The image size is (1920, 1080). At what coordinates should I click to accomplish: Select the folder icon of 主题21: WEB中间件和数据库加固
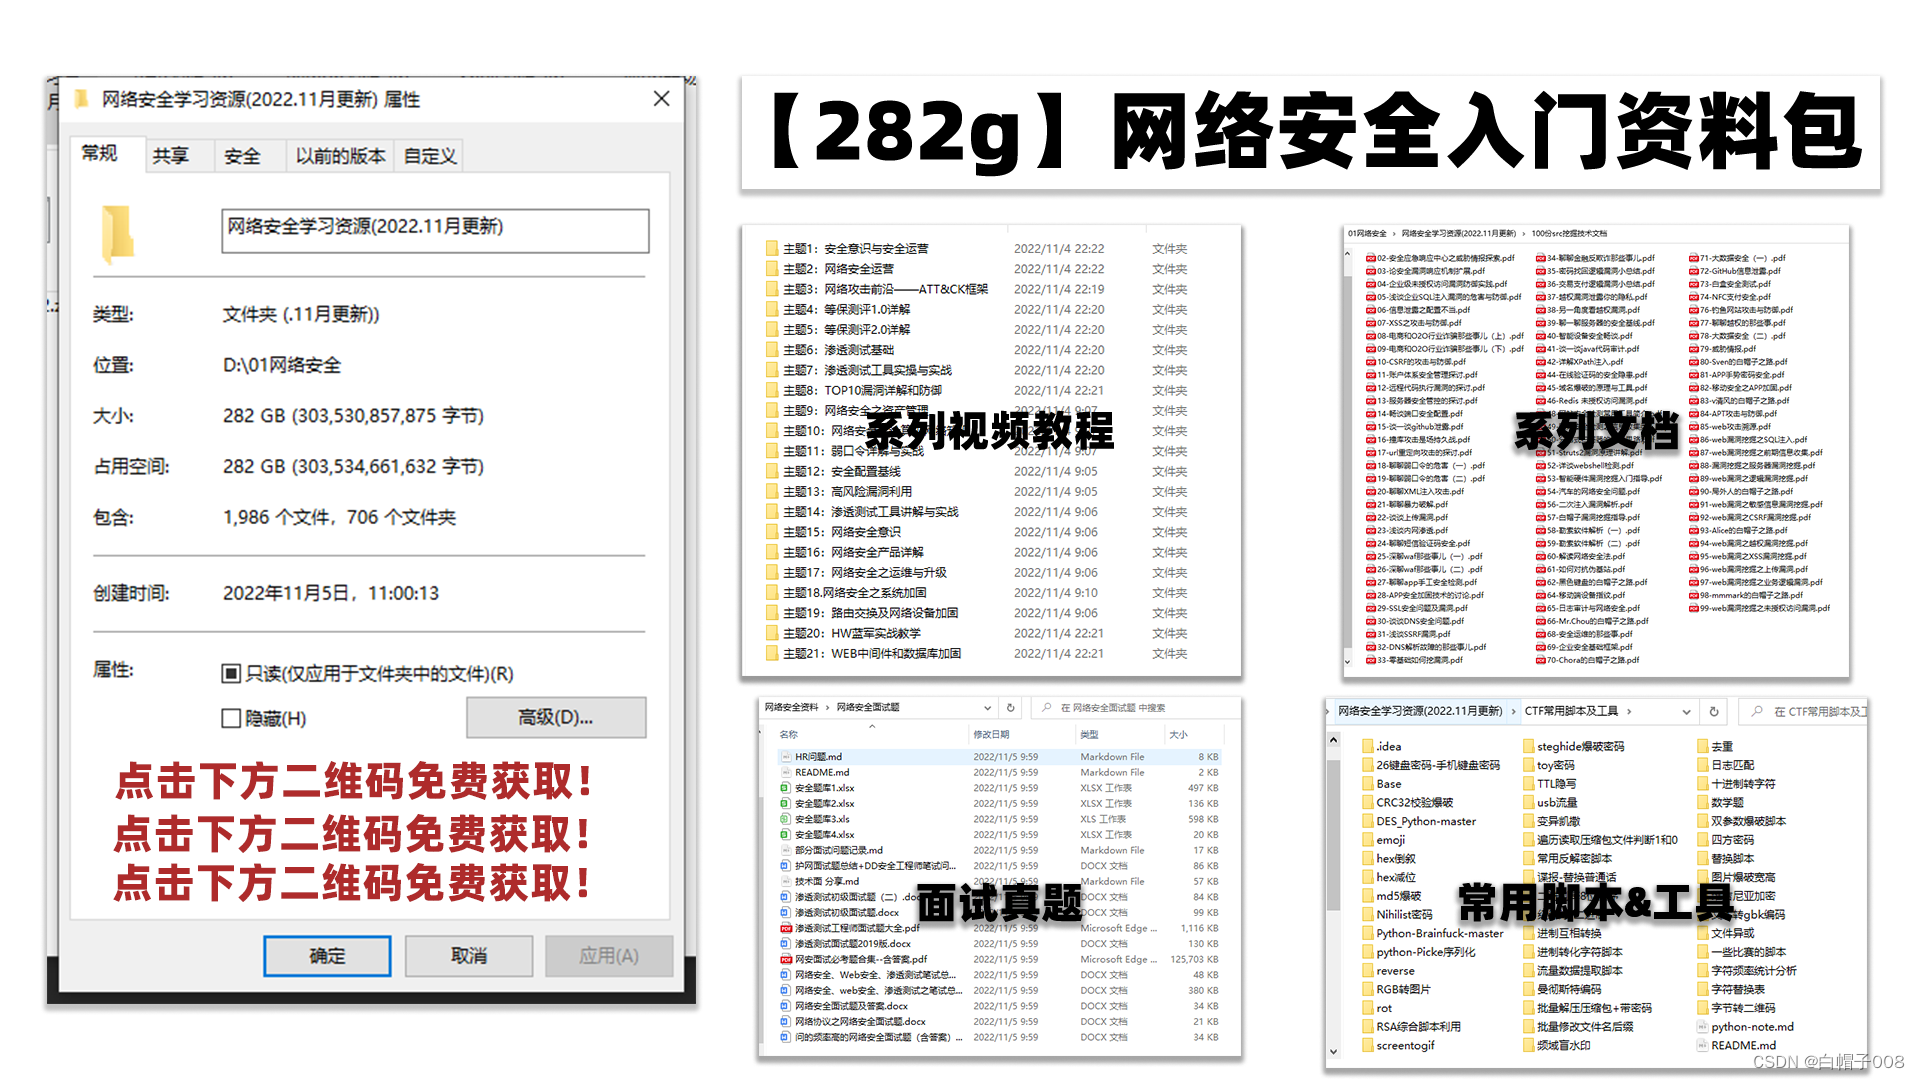tap(771, 653)
